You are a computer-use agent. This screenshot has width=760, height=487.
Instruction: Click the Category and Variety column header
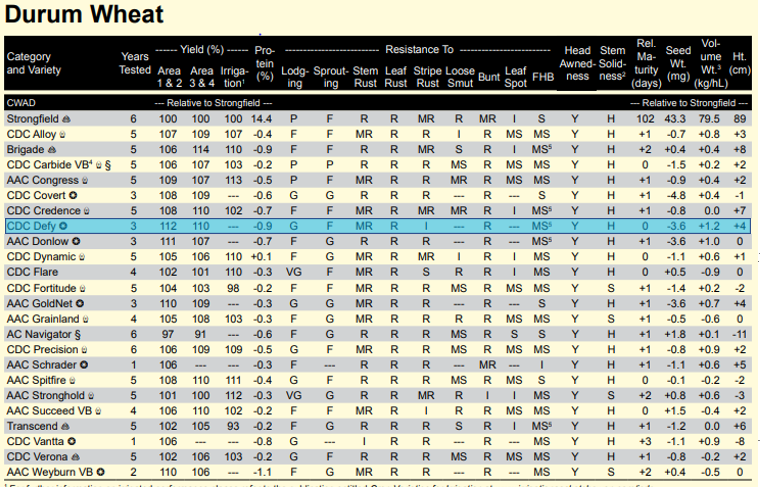click(34, 63)
